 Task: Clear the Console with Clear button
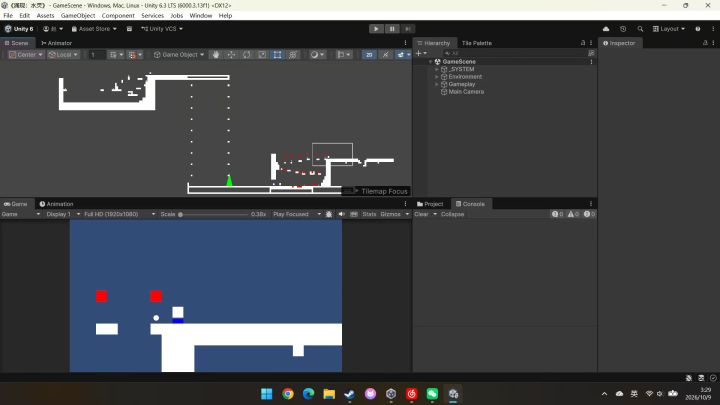pyautogui.click(x=421, y=214)
